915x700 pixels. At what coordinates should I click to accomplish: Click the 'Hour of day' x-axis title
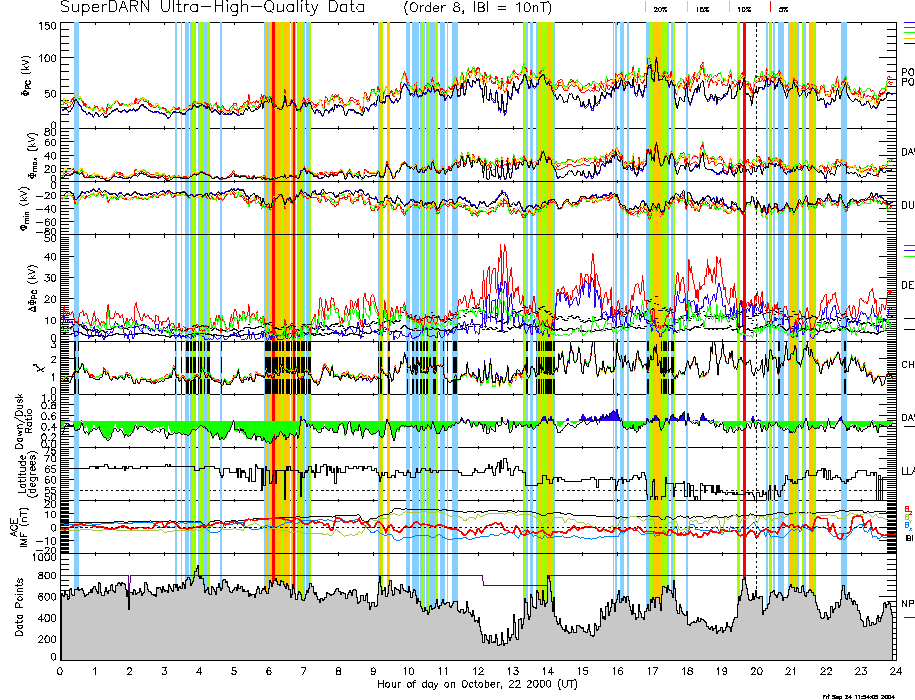point(477,684)
